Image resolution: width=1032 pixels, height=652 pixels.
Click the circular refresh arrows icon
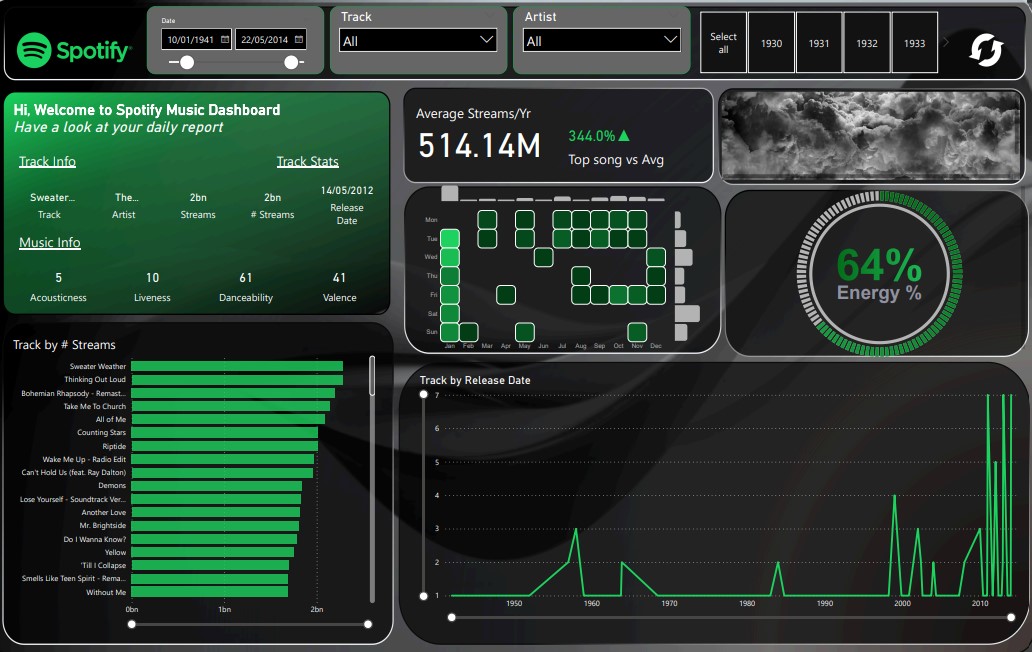pos(986,50)
